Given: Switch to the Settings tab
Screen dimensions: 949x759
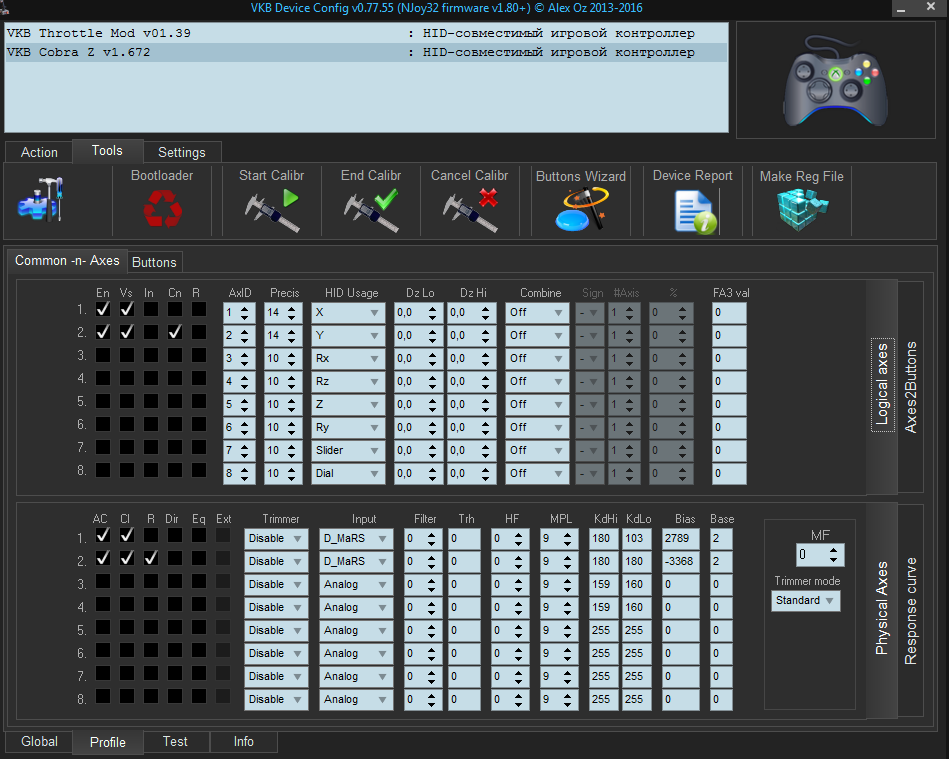Looking at the screenshot, I should (182, 153).
